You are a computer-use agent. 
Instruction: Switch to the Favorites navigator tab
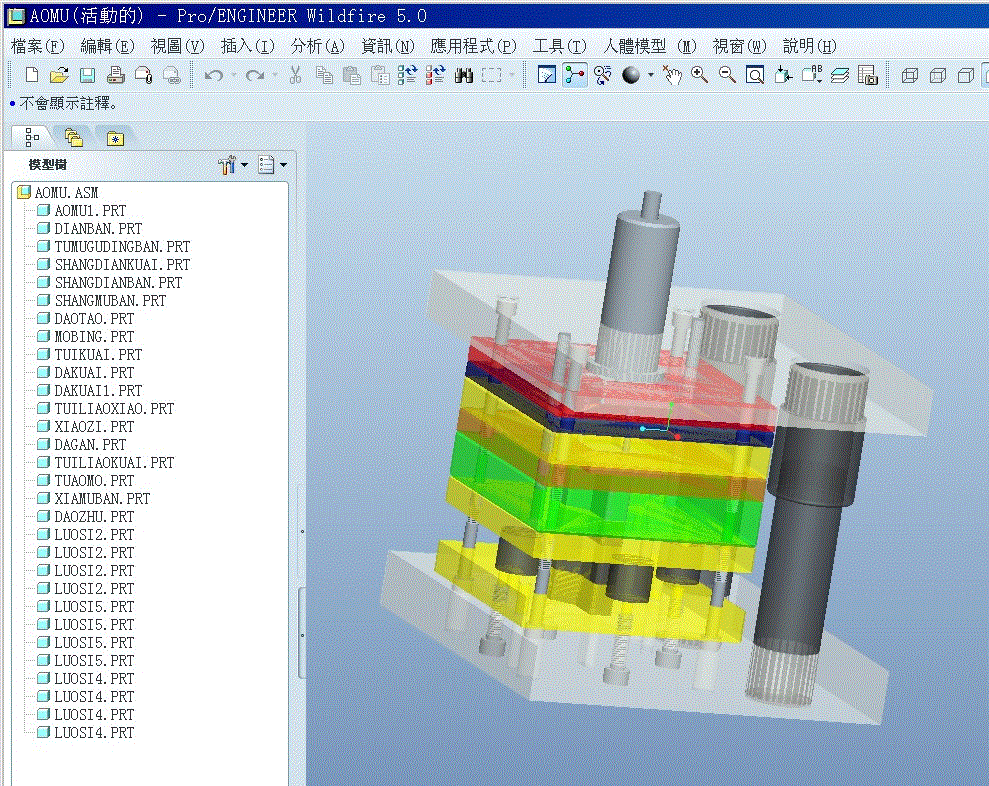coord(115,138)
